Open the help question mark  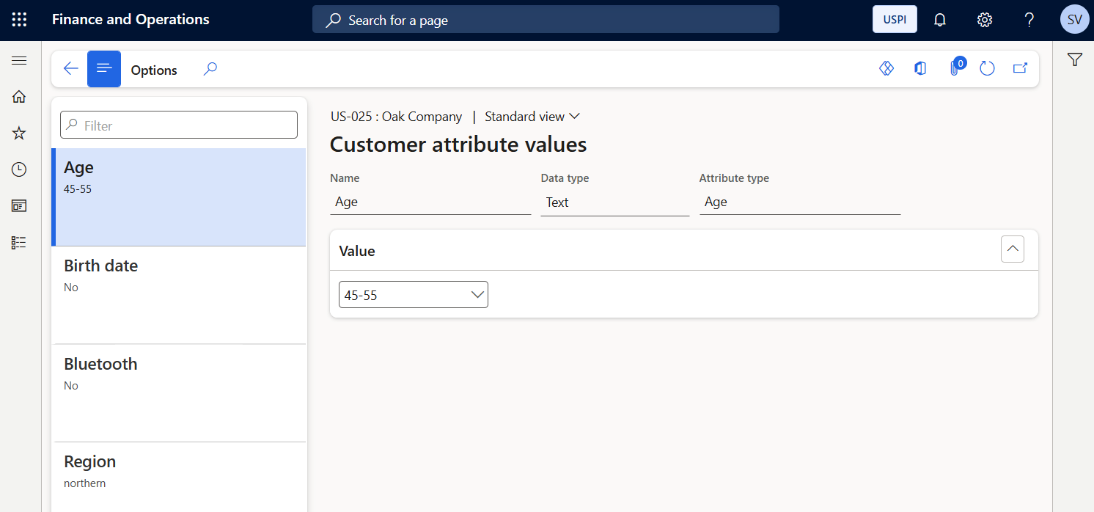point(1029,20)
